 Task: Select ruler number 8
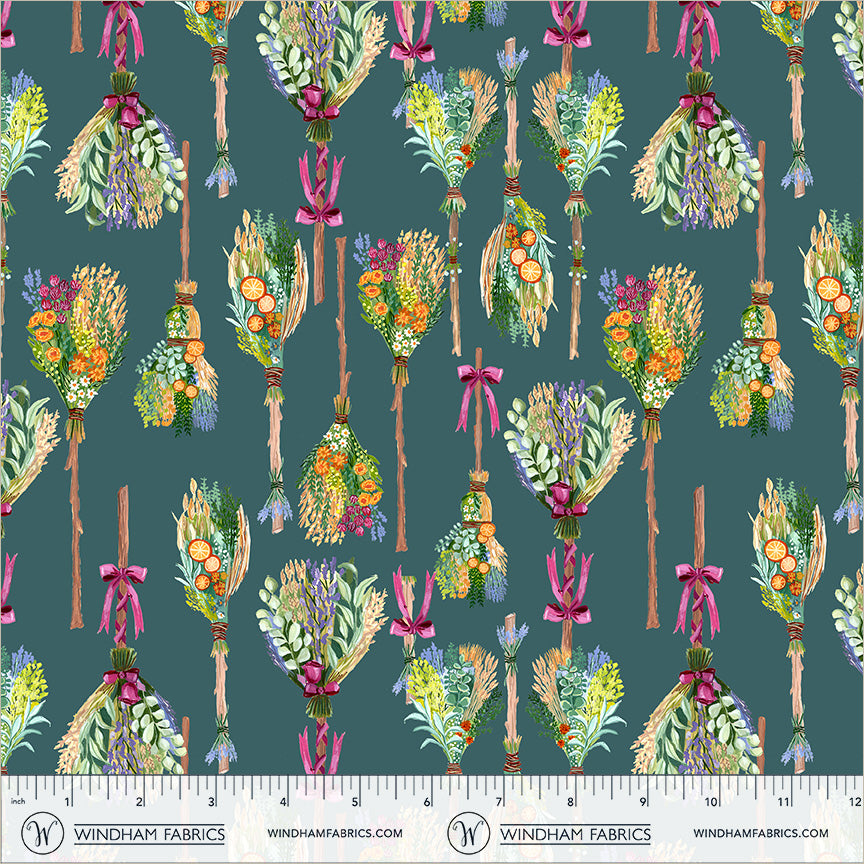point(570,801)
